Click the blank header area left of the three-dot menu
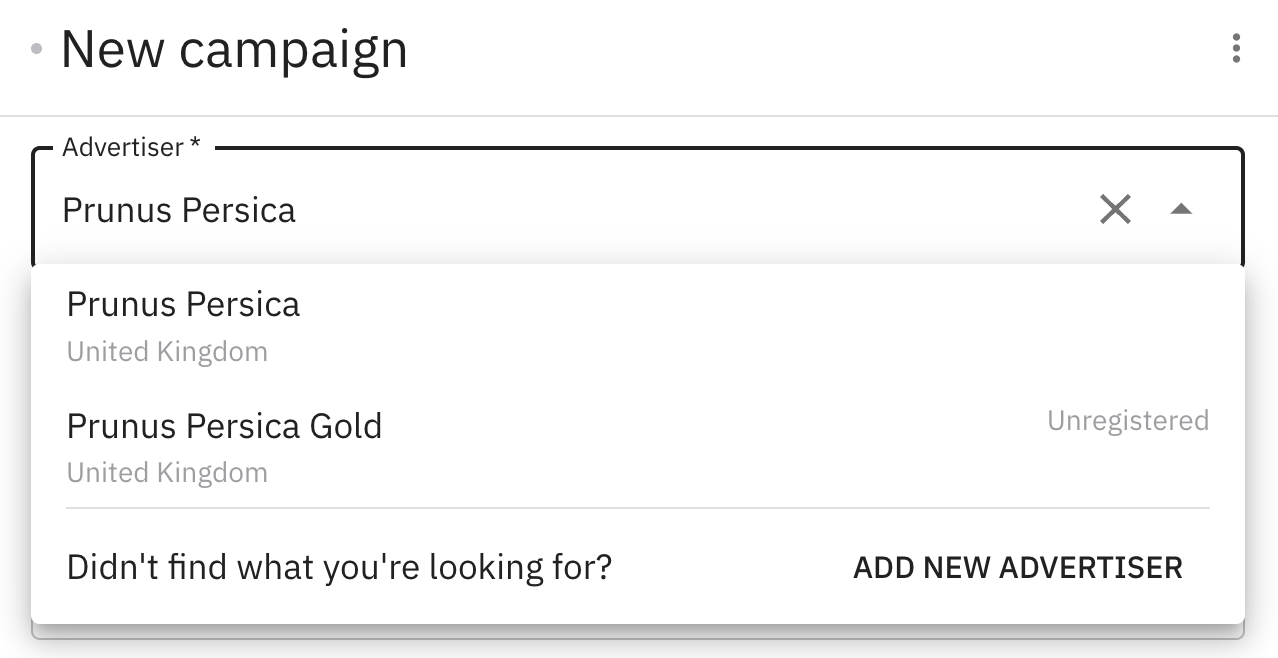Screen dimensions: 1278x658 800,50
